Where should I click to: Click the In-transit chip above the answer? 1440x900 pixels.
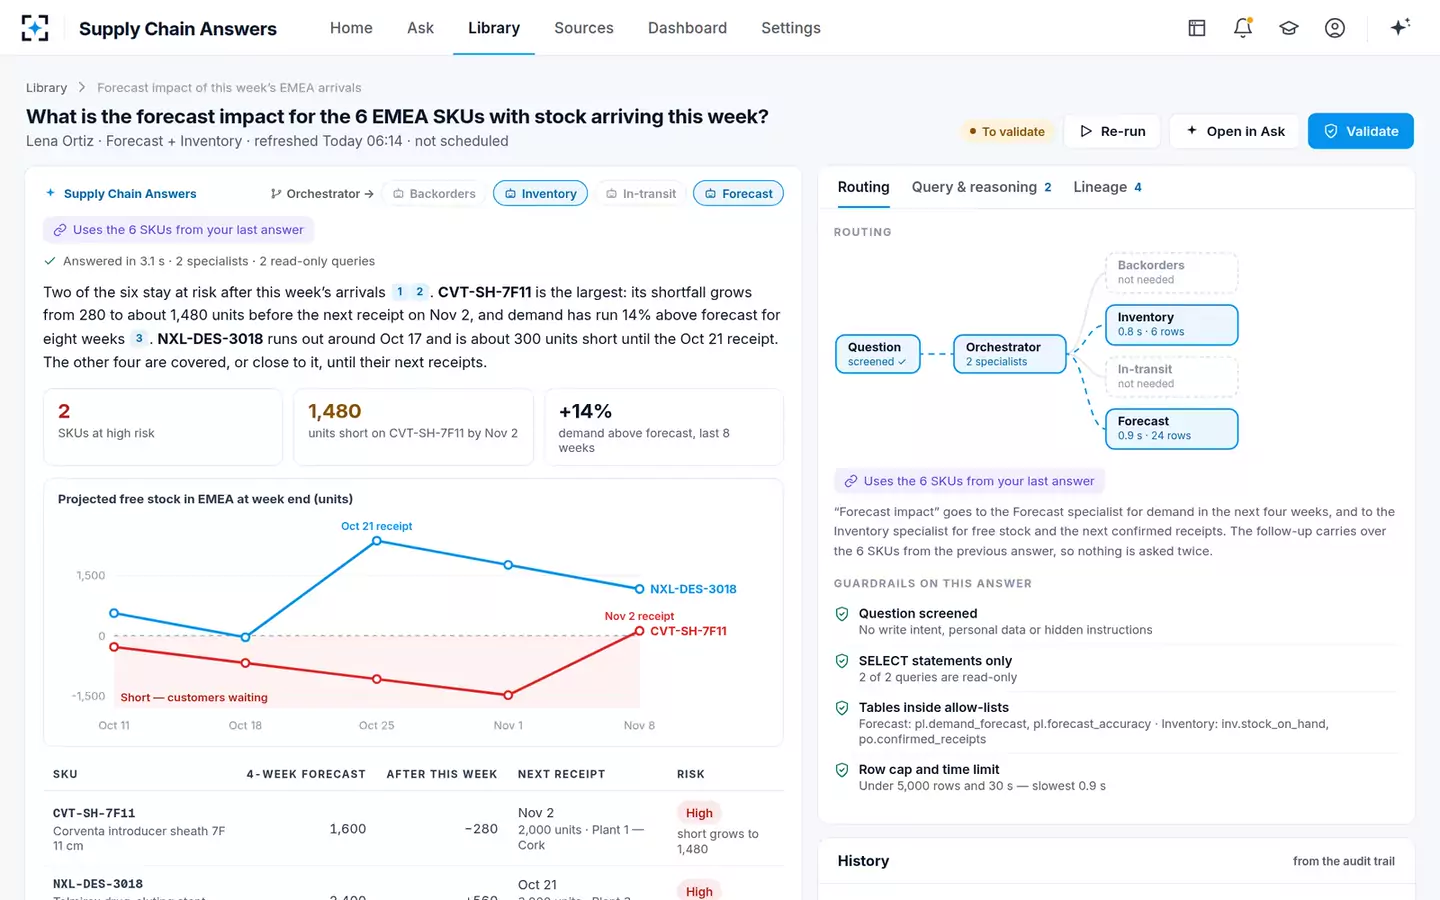click(x=641, y=194)
